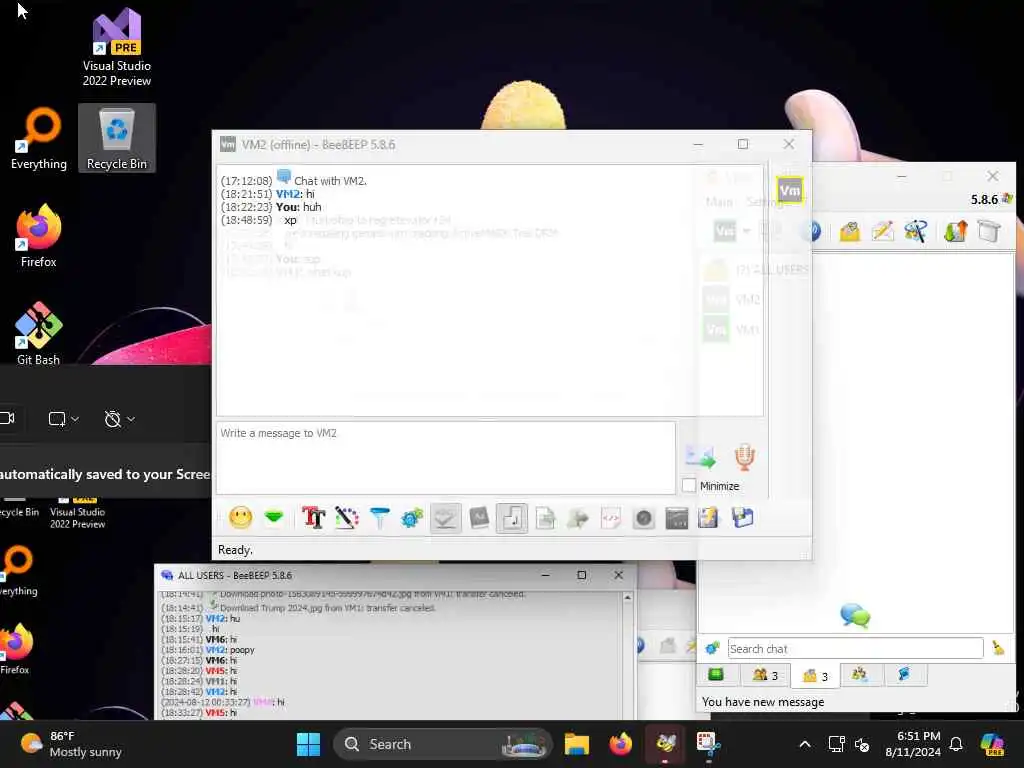The image size is (1024, 768).
Task: Click the blue funnel filter icon
Action: [x=379, y=518]
